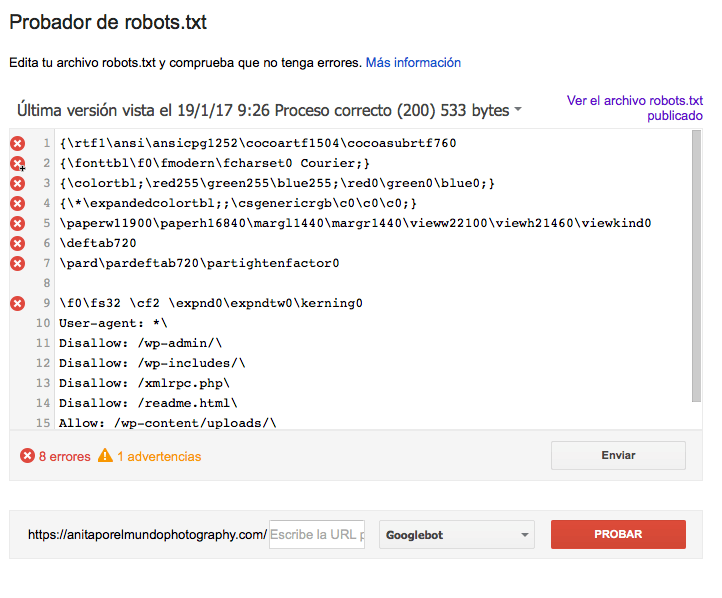Click the error icon on line 1

coord(17,144)
